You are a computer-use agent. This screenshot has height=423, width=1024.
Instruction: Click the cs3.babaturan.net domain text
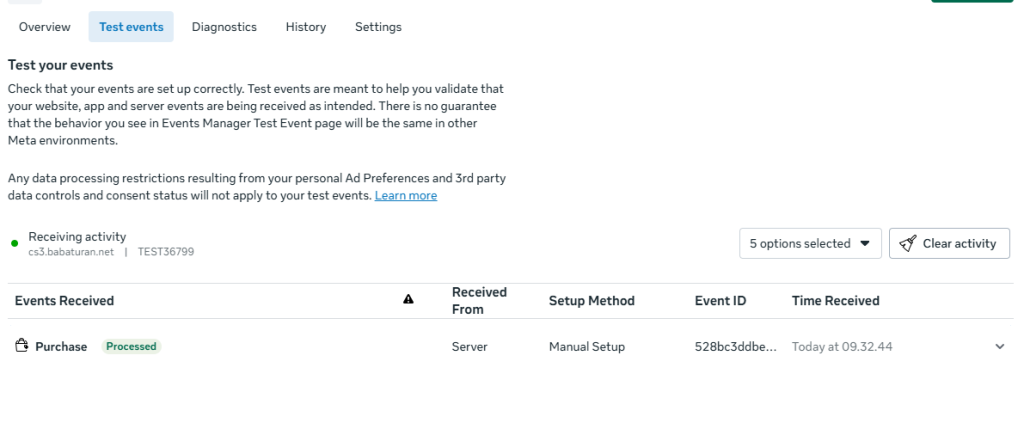pos(71,253)
